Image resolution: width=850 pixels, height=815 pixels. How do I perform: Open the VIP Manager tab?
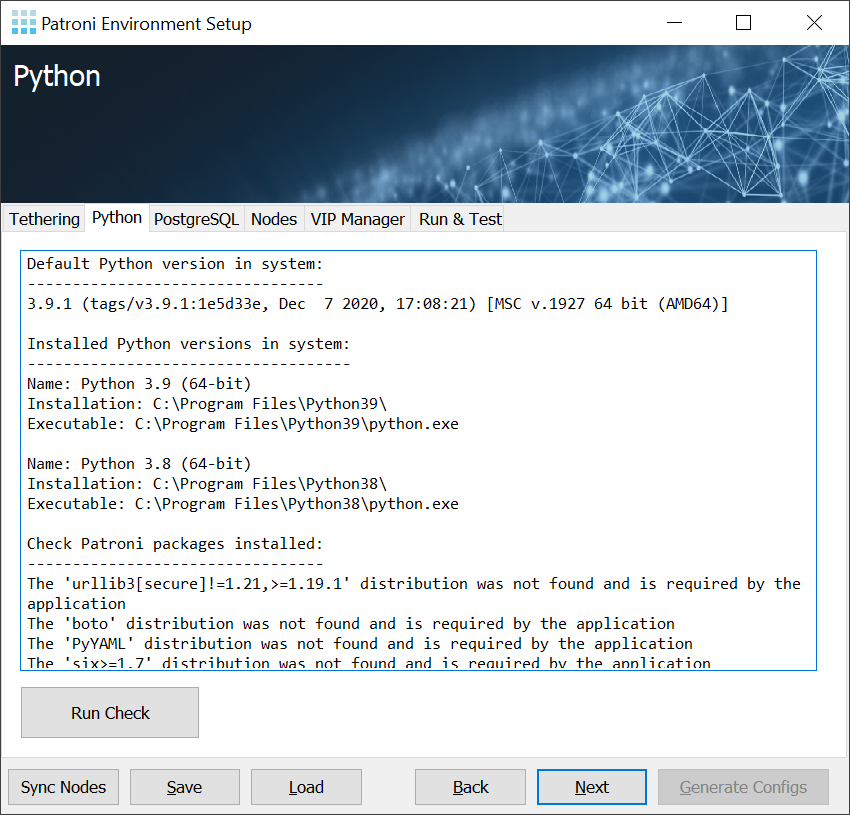coord(357,219)
